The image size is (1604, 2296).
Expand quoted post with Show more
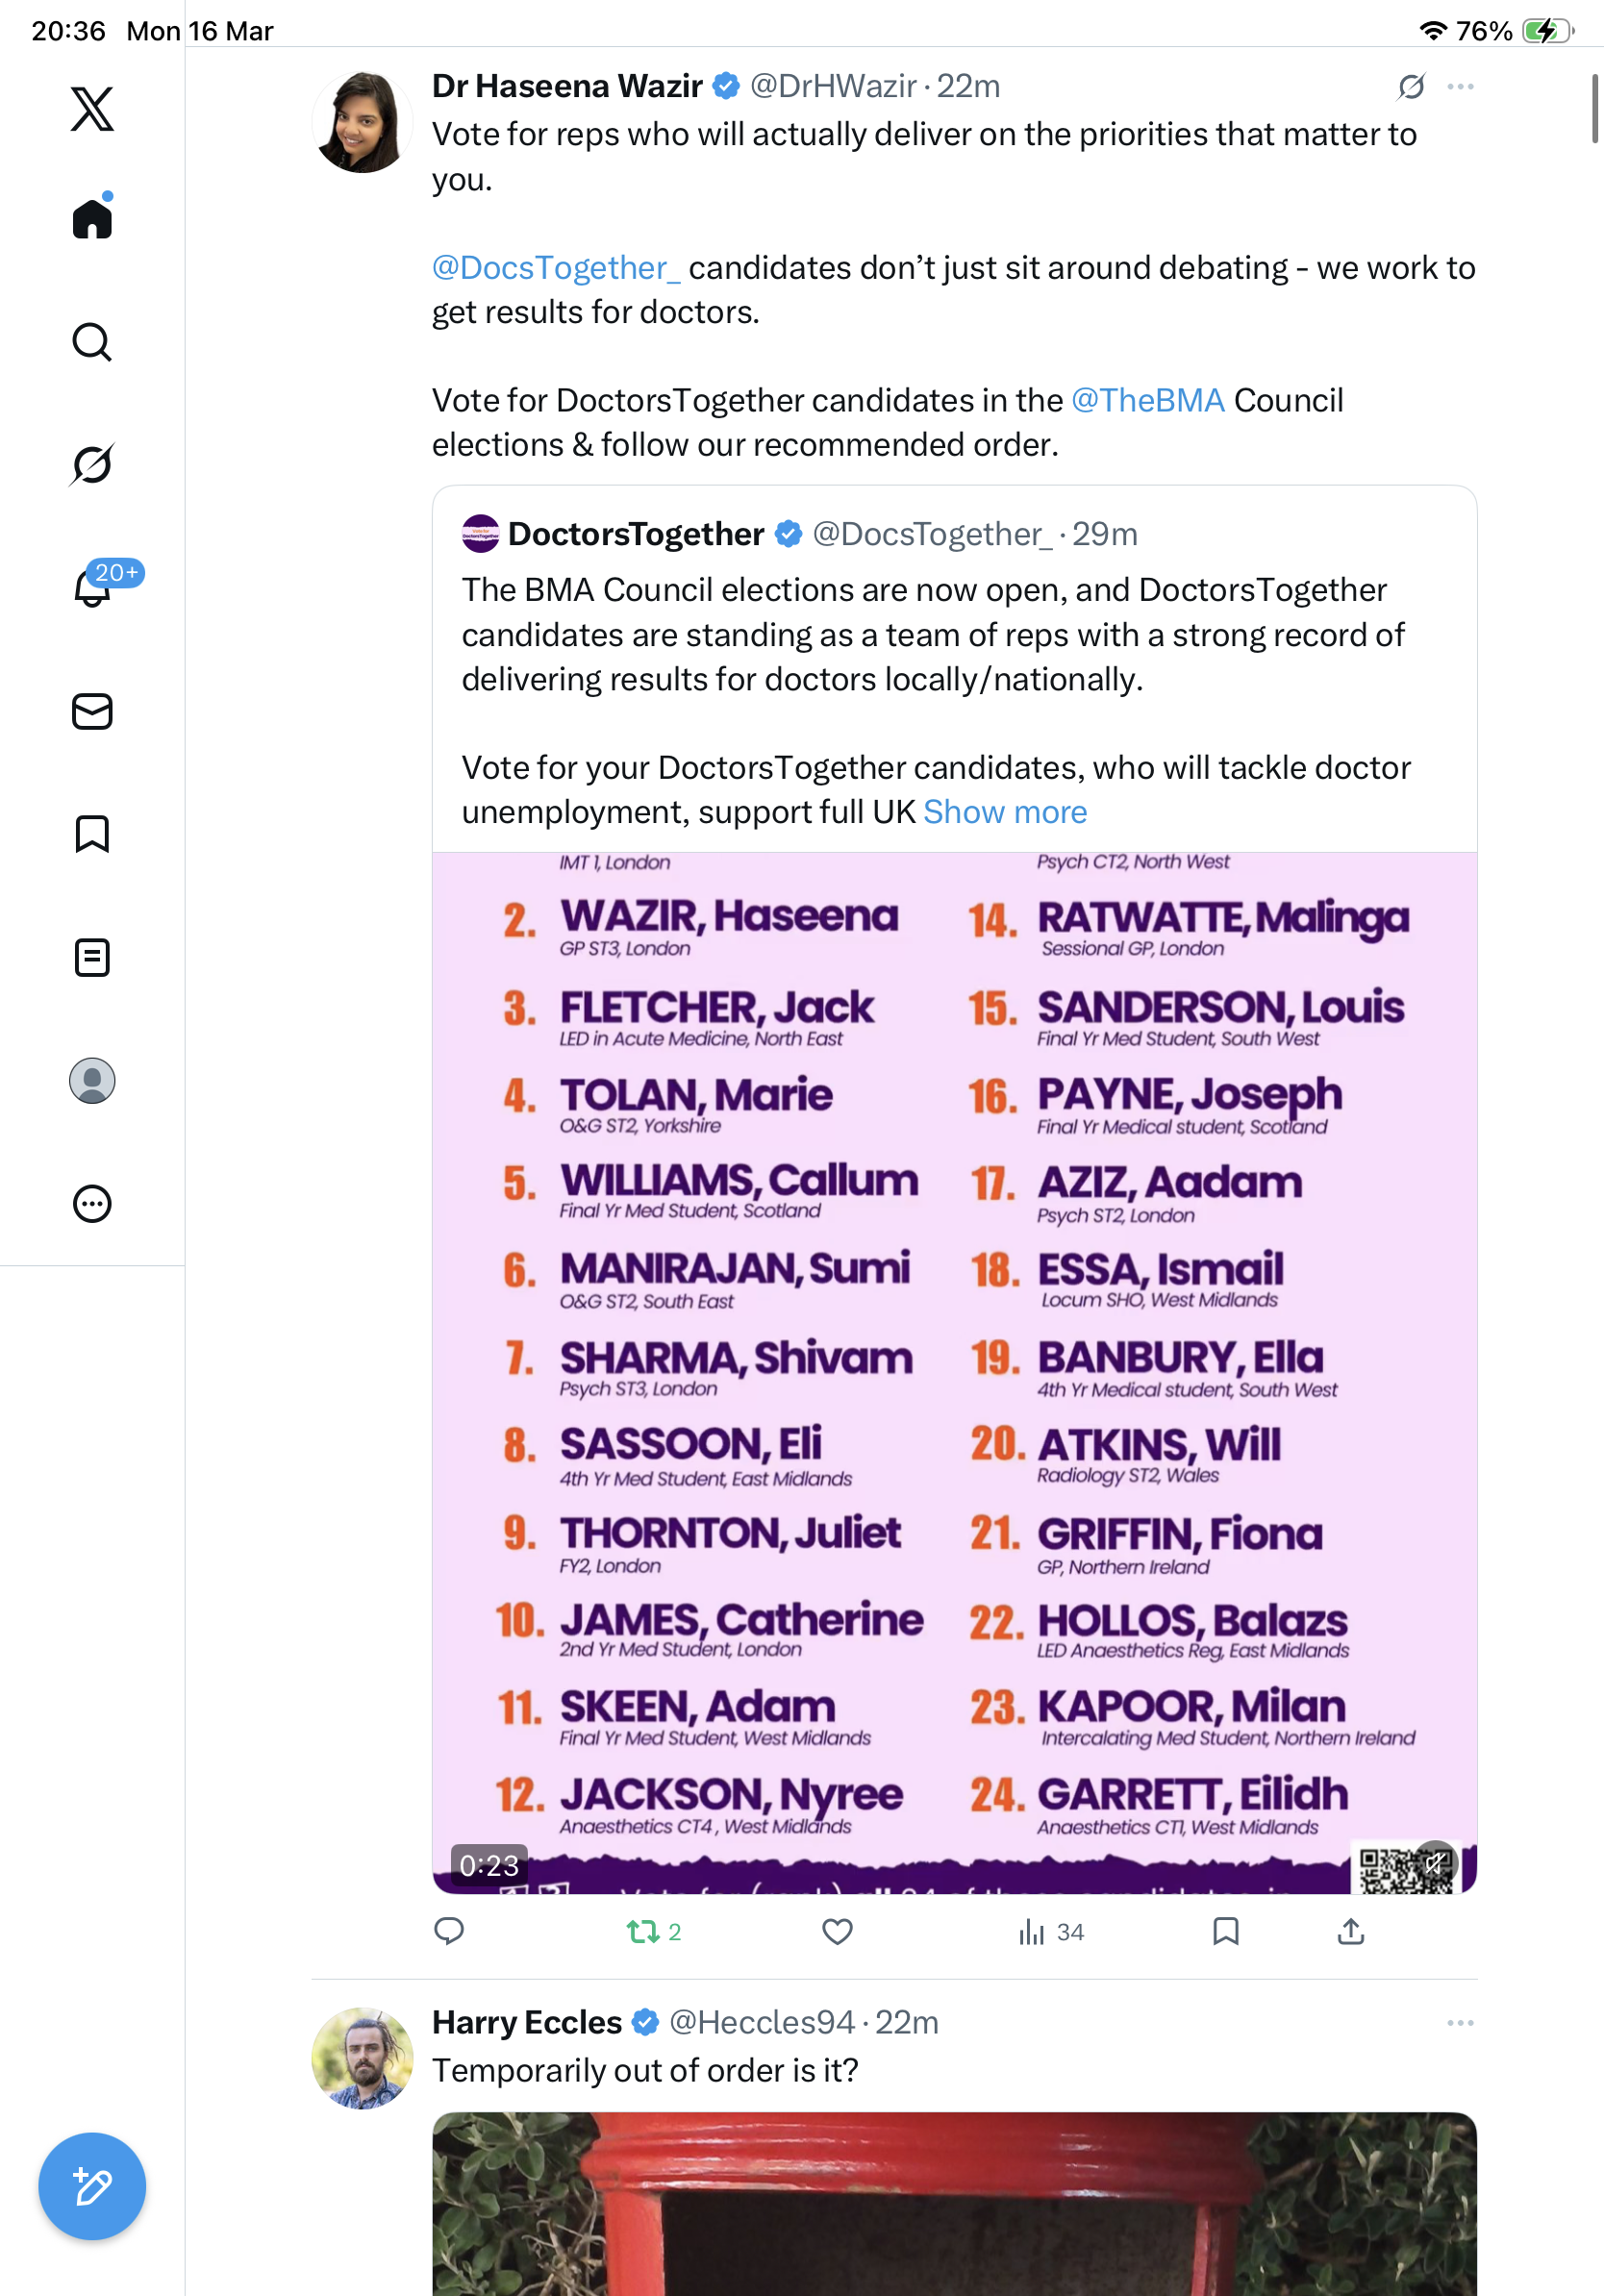point(1004,812)
